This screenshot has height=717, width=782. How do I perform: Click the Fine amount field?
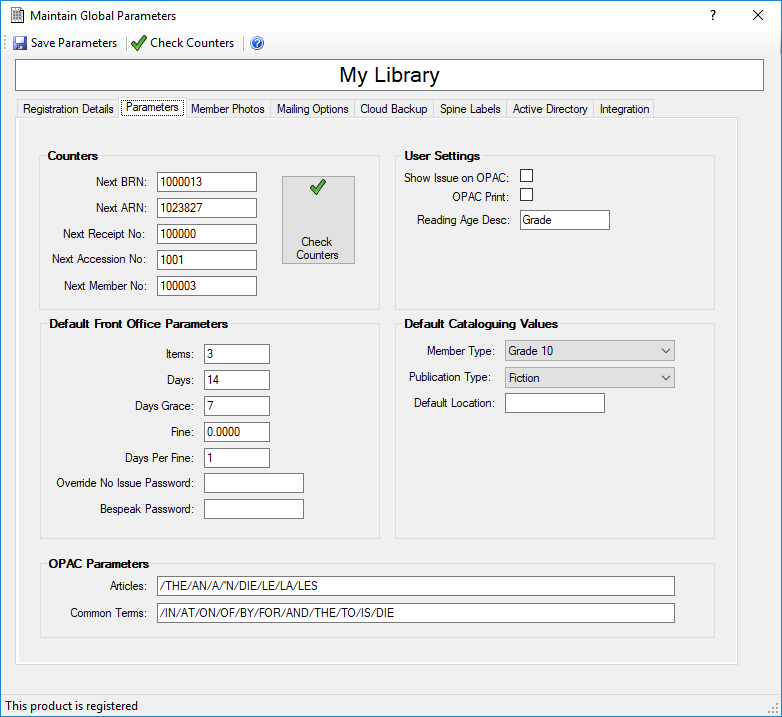click(237, 432)
